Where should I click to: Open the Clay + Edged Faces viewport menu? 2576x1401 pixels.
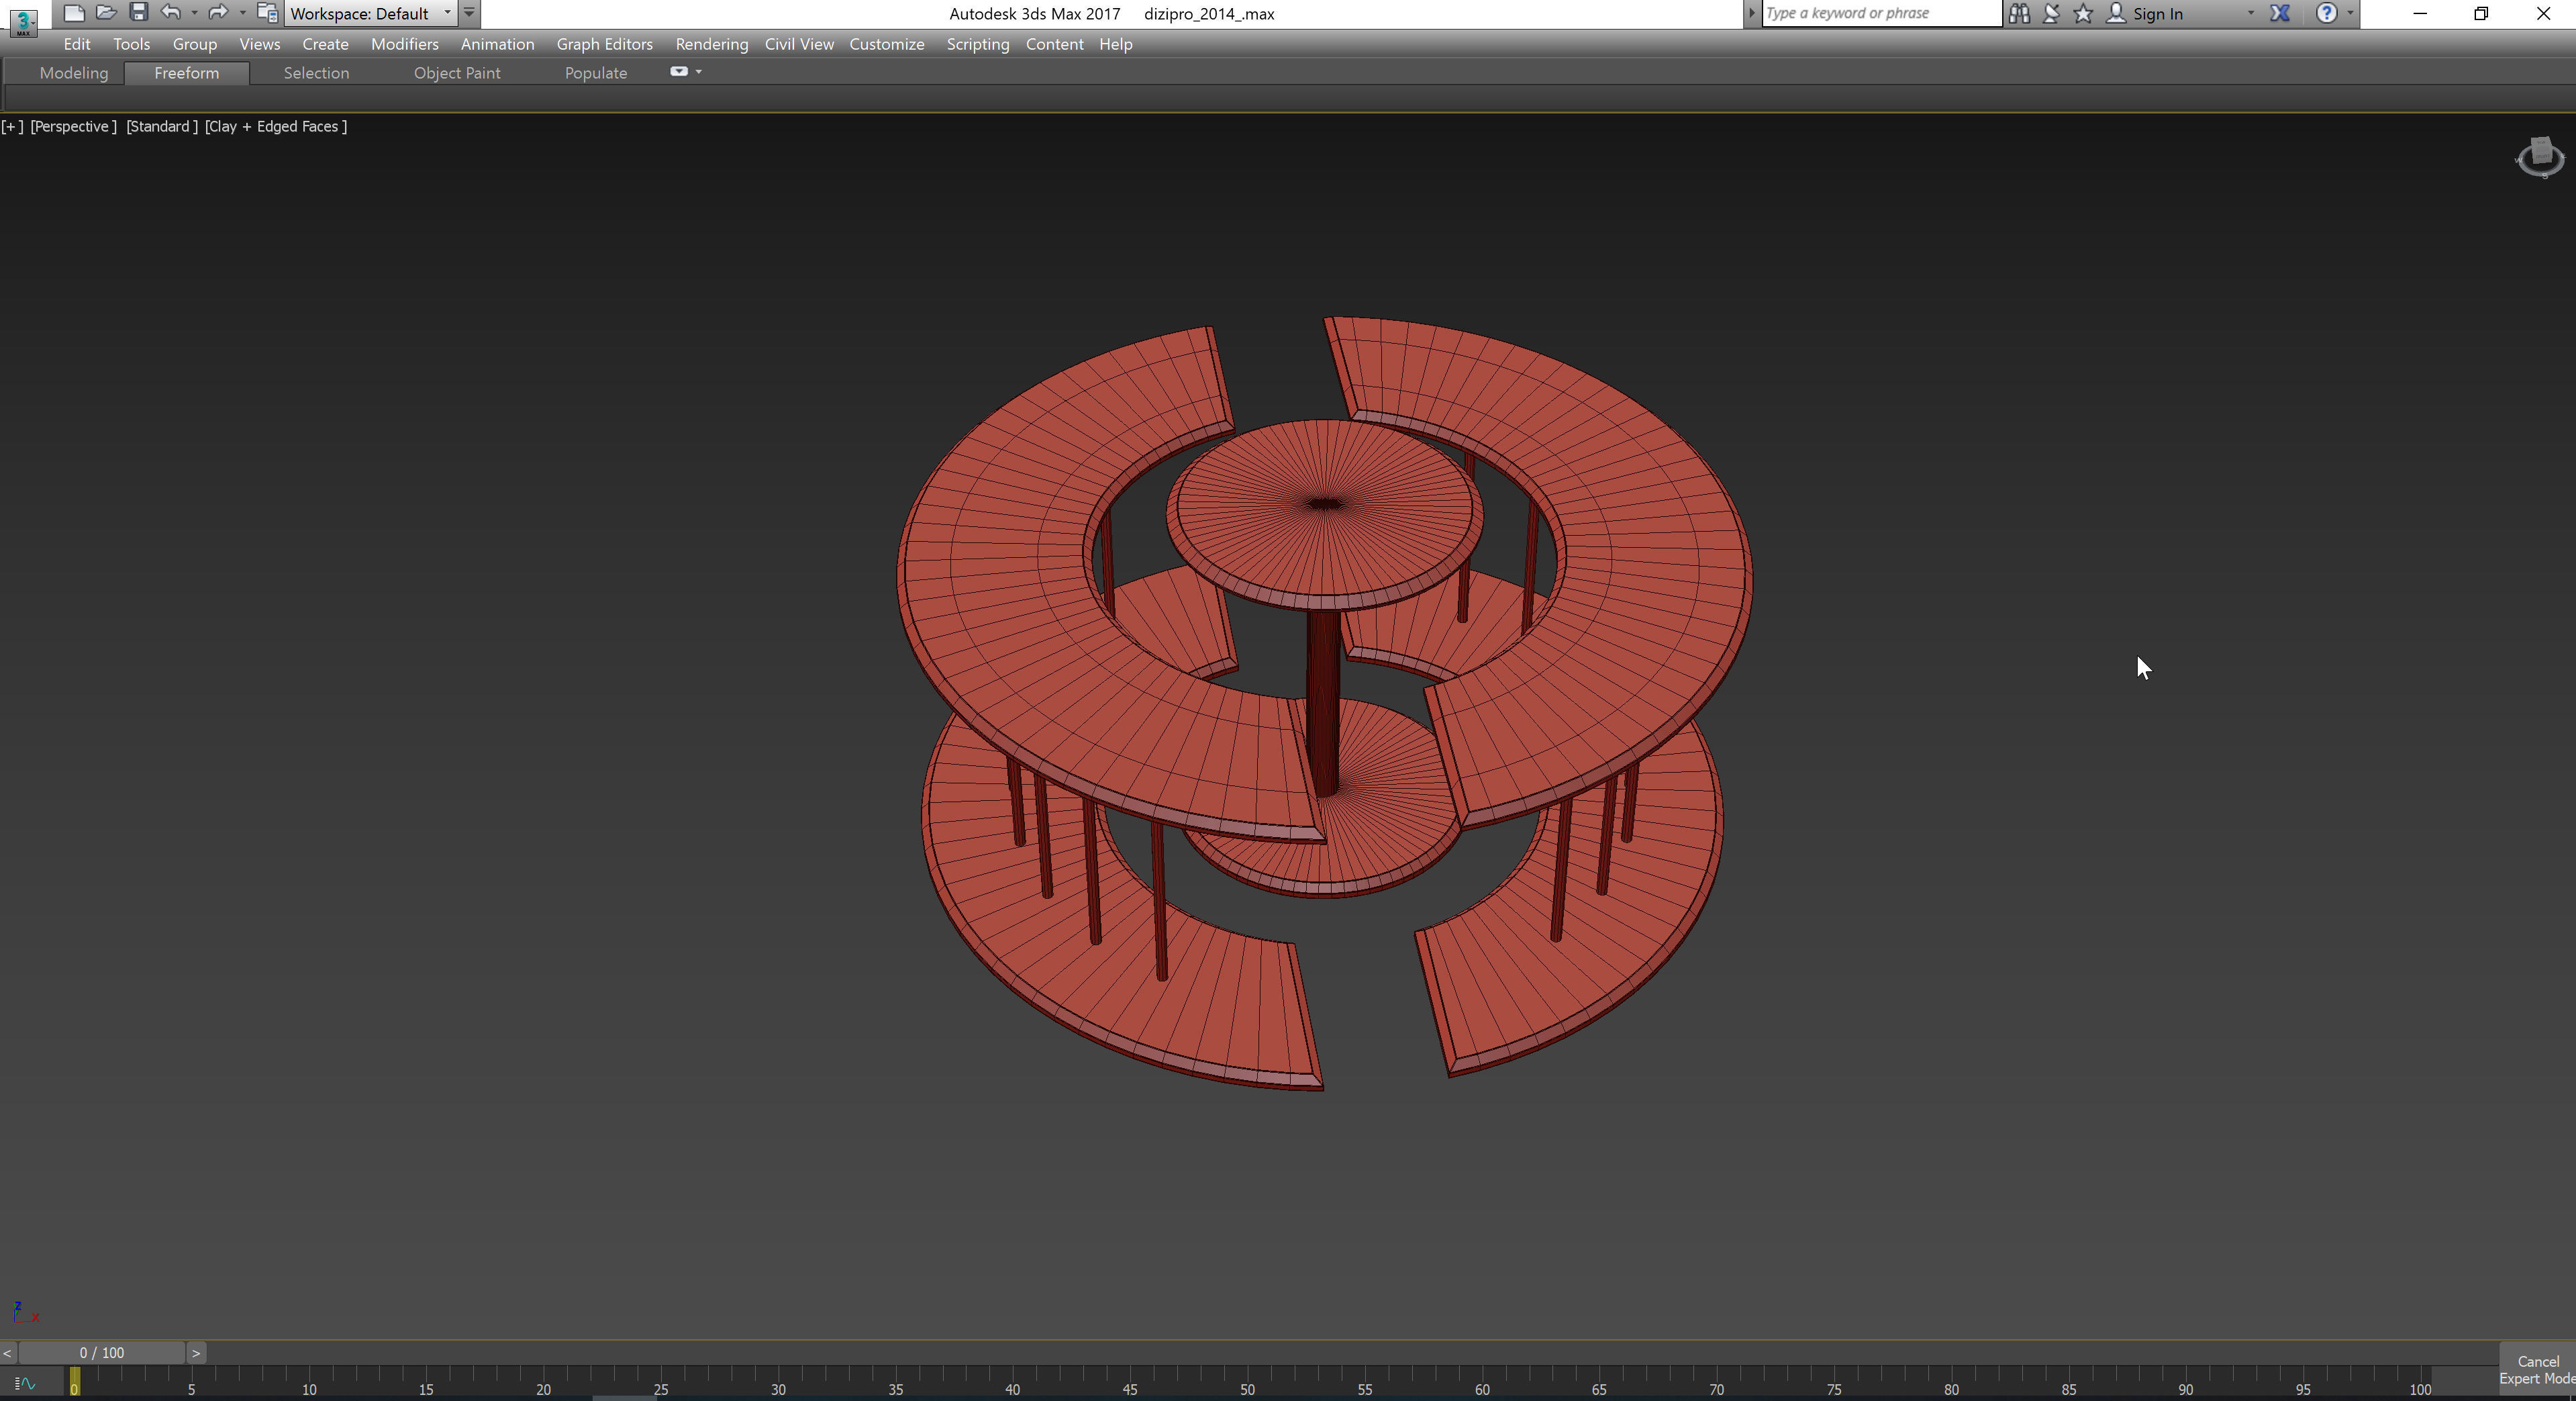(x=276, y=126)
